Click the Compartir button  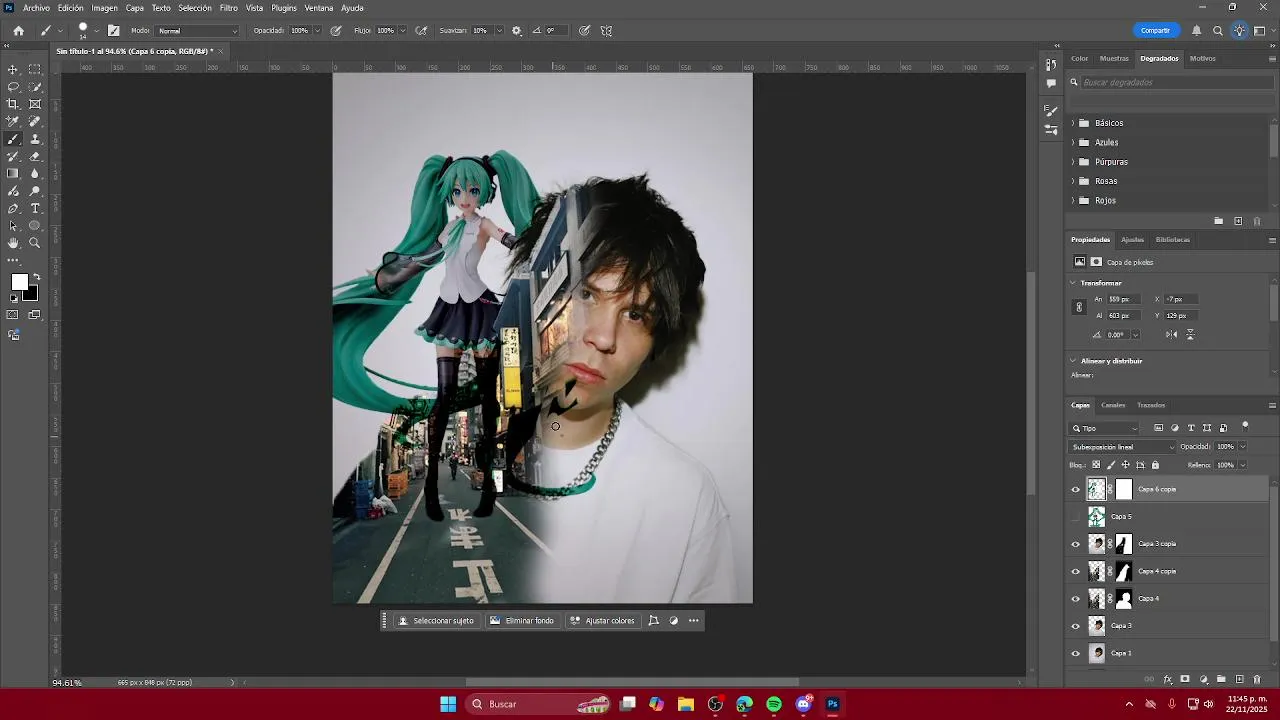coord(1155,30)
